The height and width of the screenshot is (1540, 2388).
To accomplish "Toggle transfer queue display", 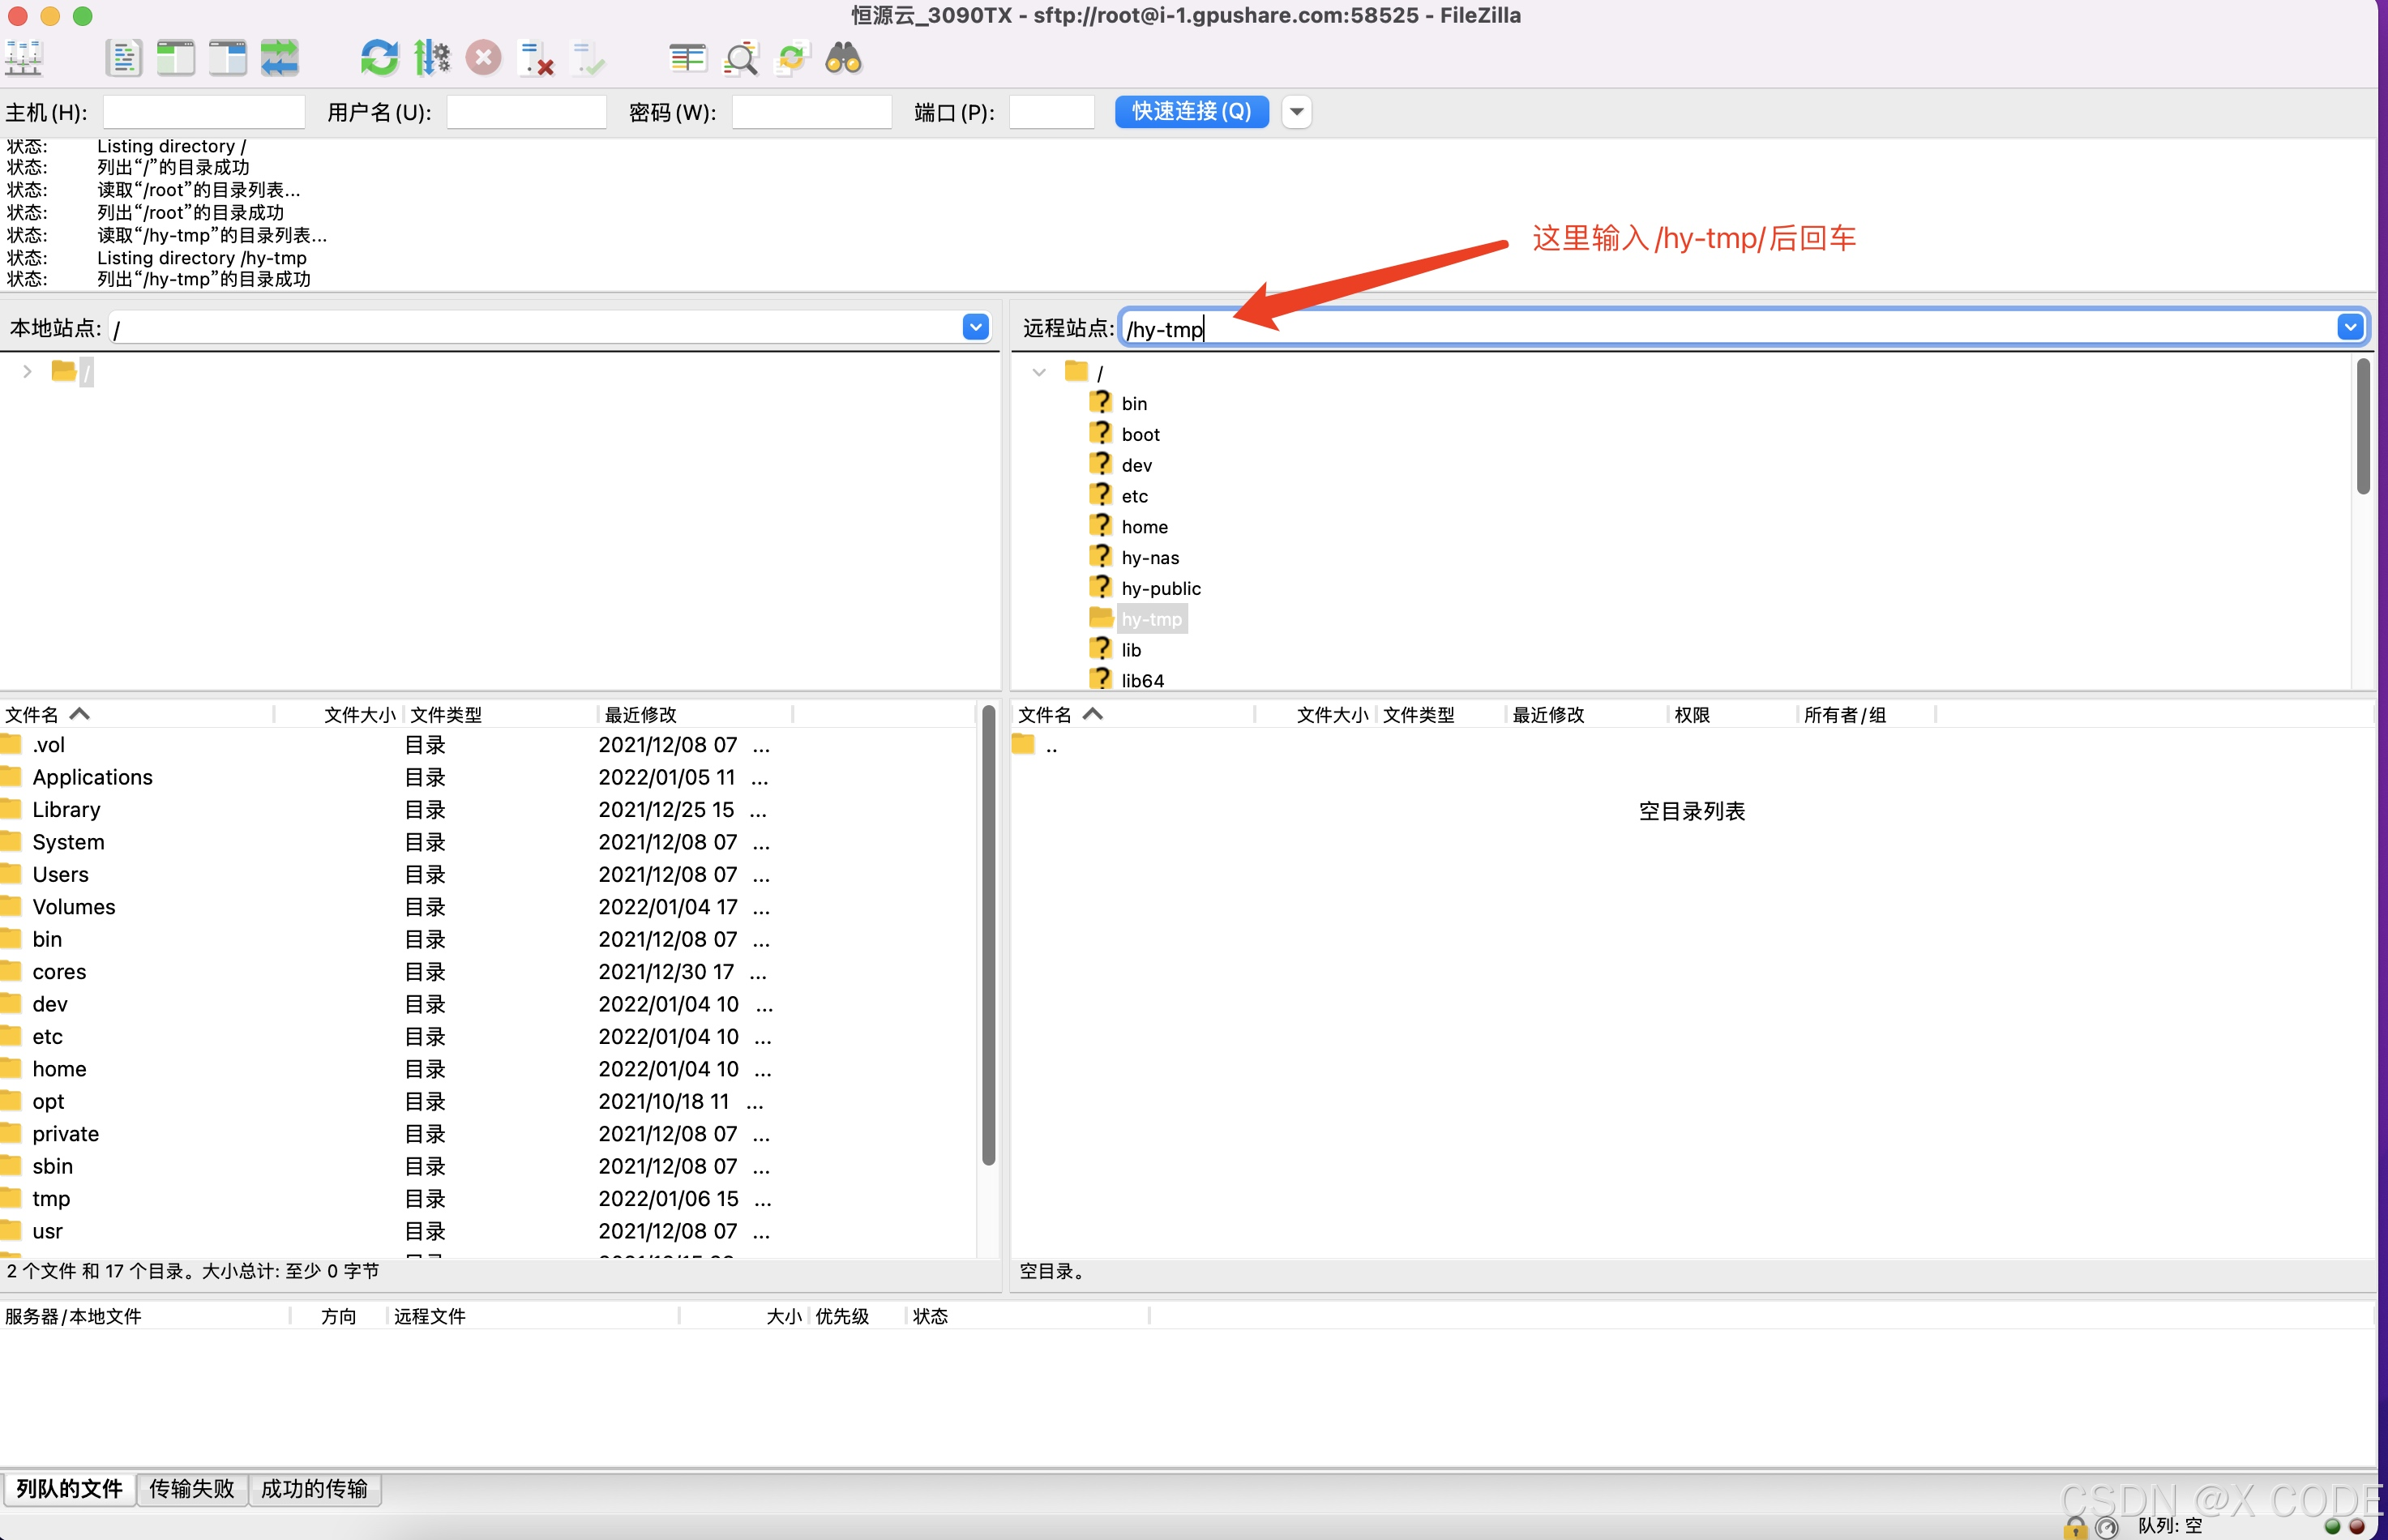I will coord(279,58).
